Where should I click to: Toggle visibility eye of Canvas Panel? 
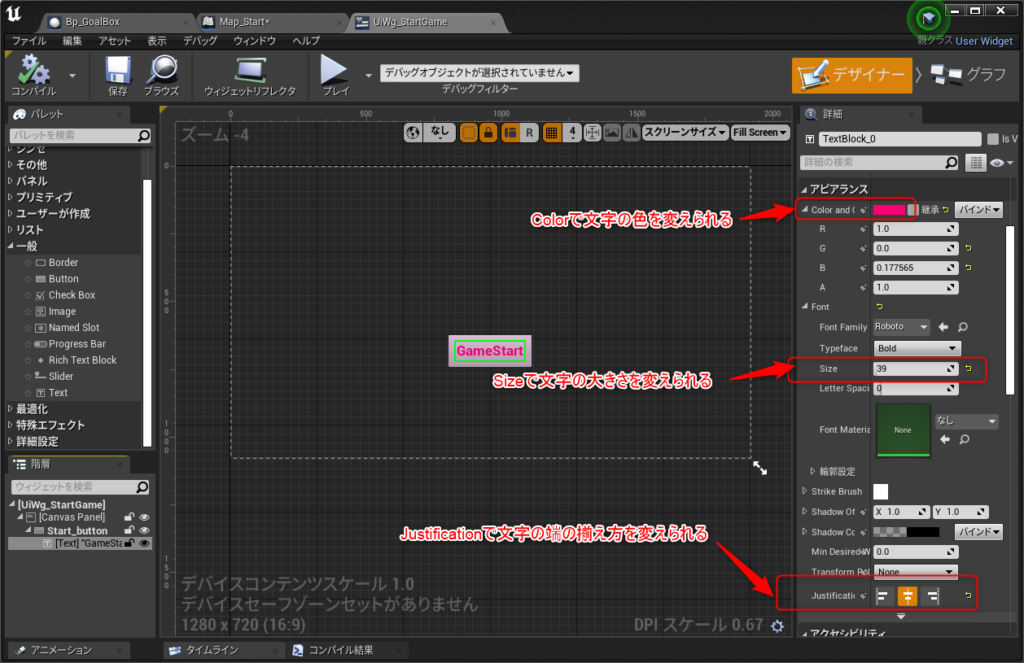click(x=145, y=517)
